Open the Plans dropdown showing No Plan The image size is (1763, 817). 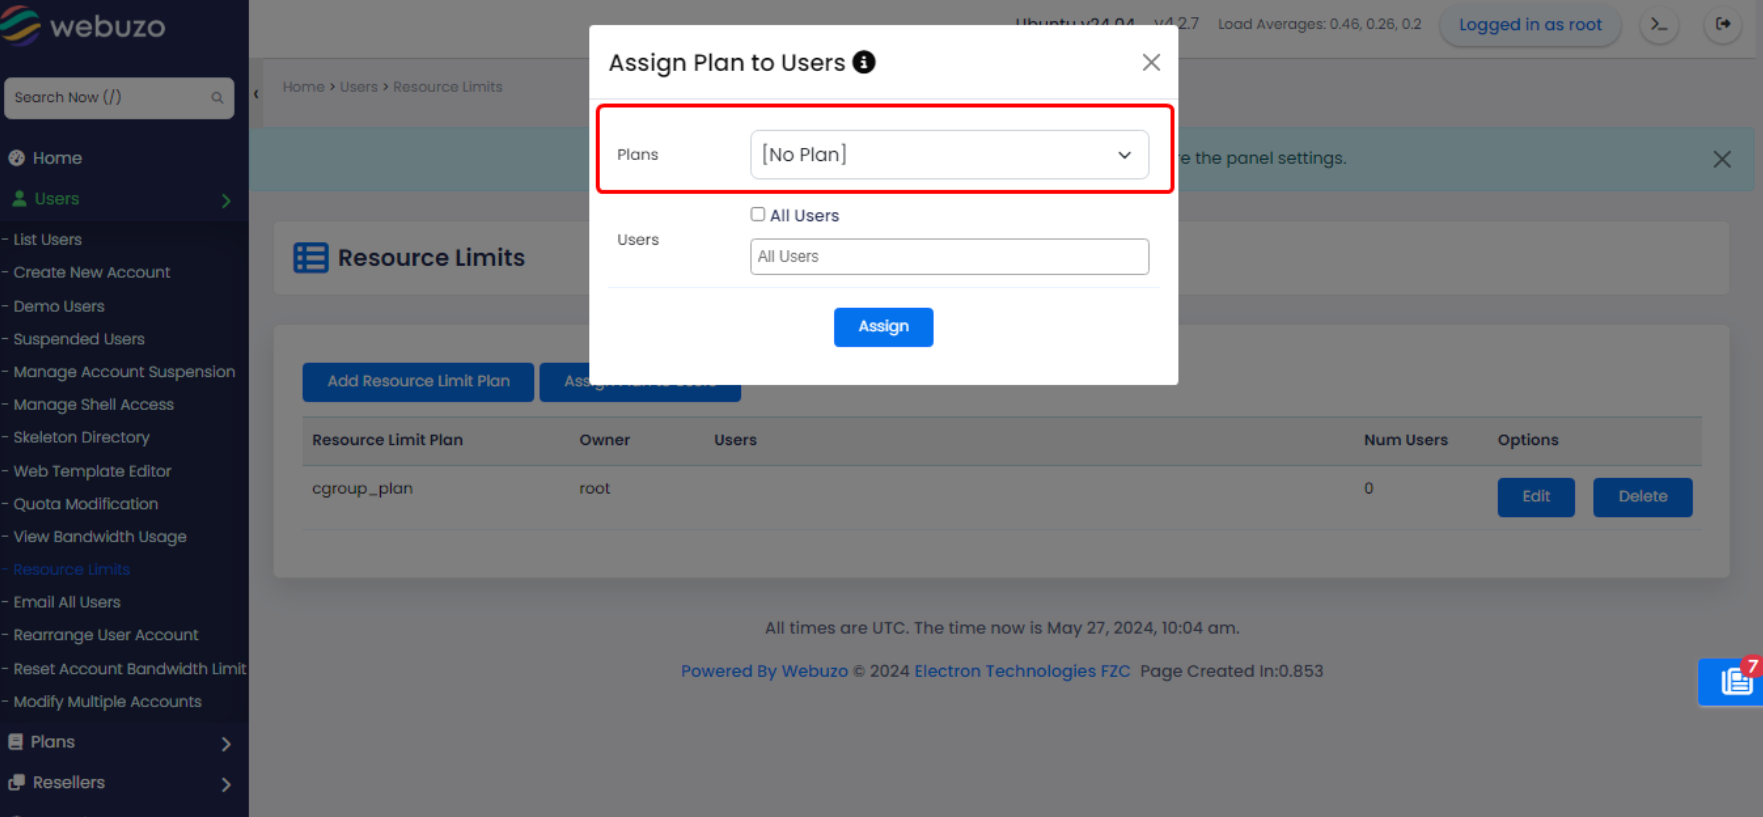click(x=948, y=155)
